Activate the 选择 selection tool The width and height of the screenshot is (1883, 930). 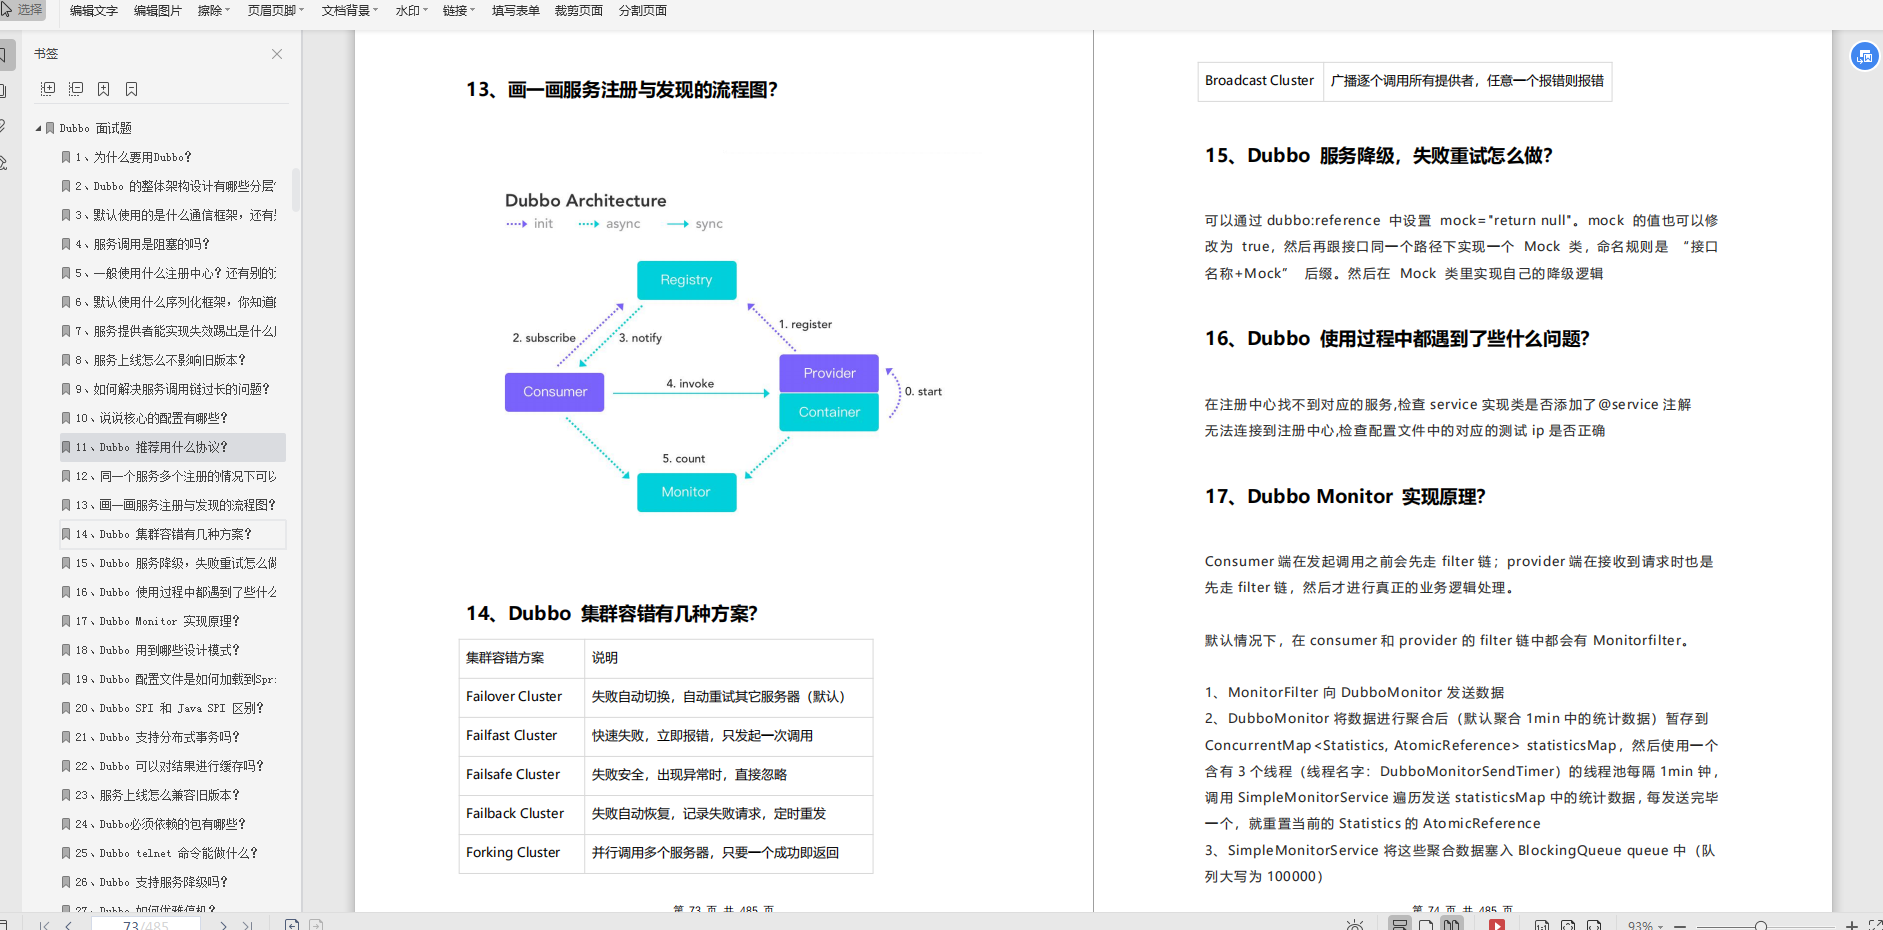click(22, 10)
